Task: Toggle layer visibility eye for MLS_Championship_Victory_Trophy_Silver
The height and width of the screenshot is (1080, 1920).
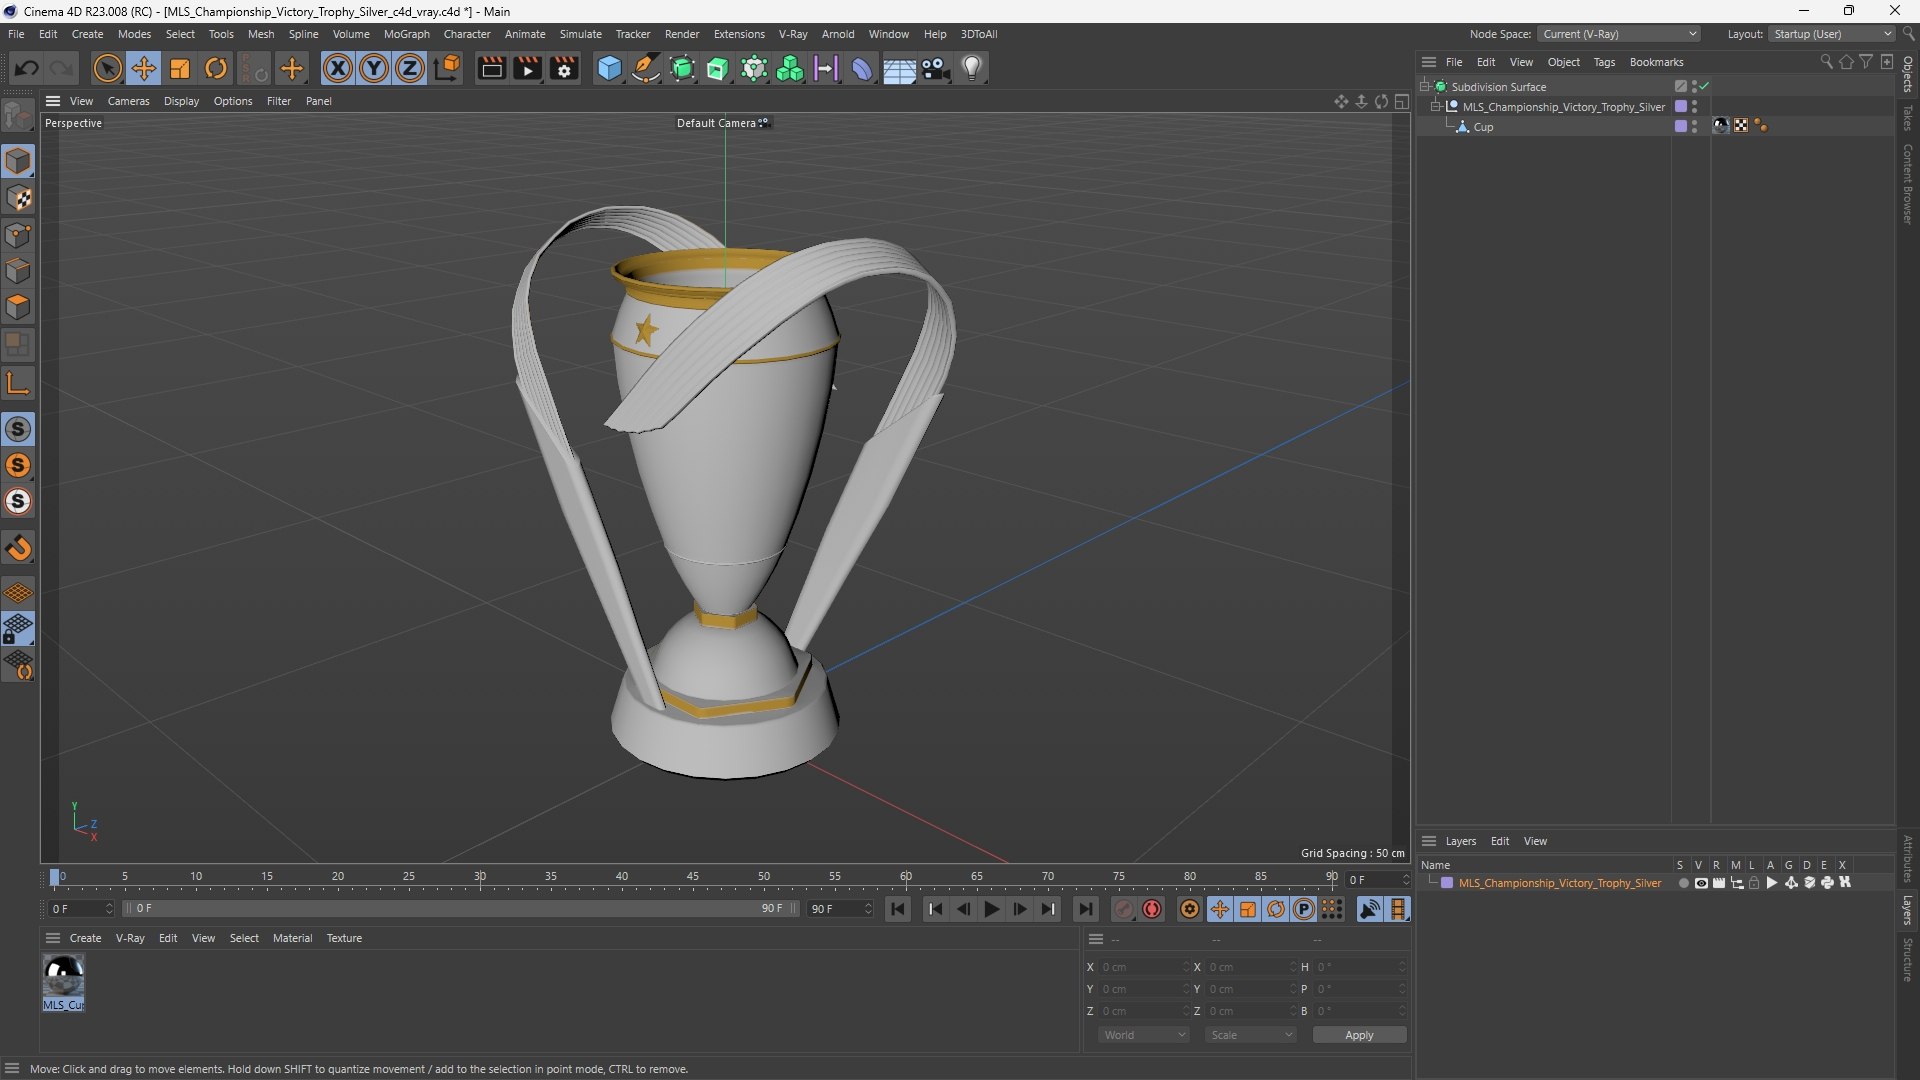Action: [1701, 883]
